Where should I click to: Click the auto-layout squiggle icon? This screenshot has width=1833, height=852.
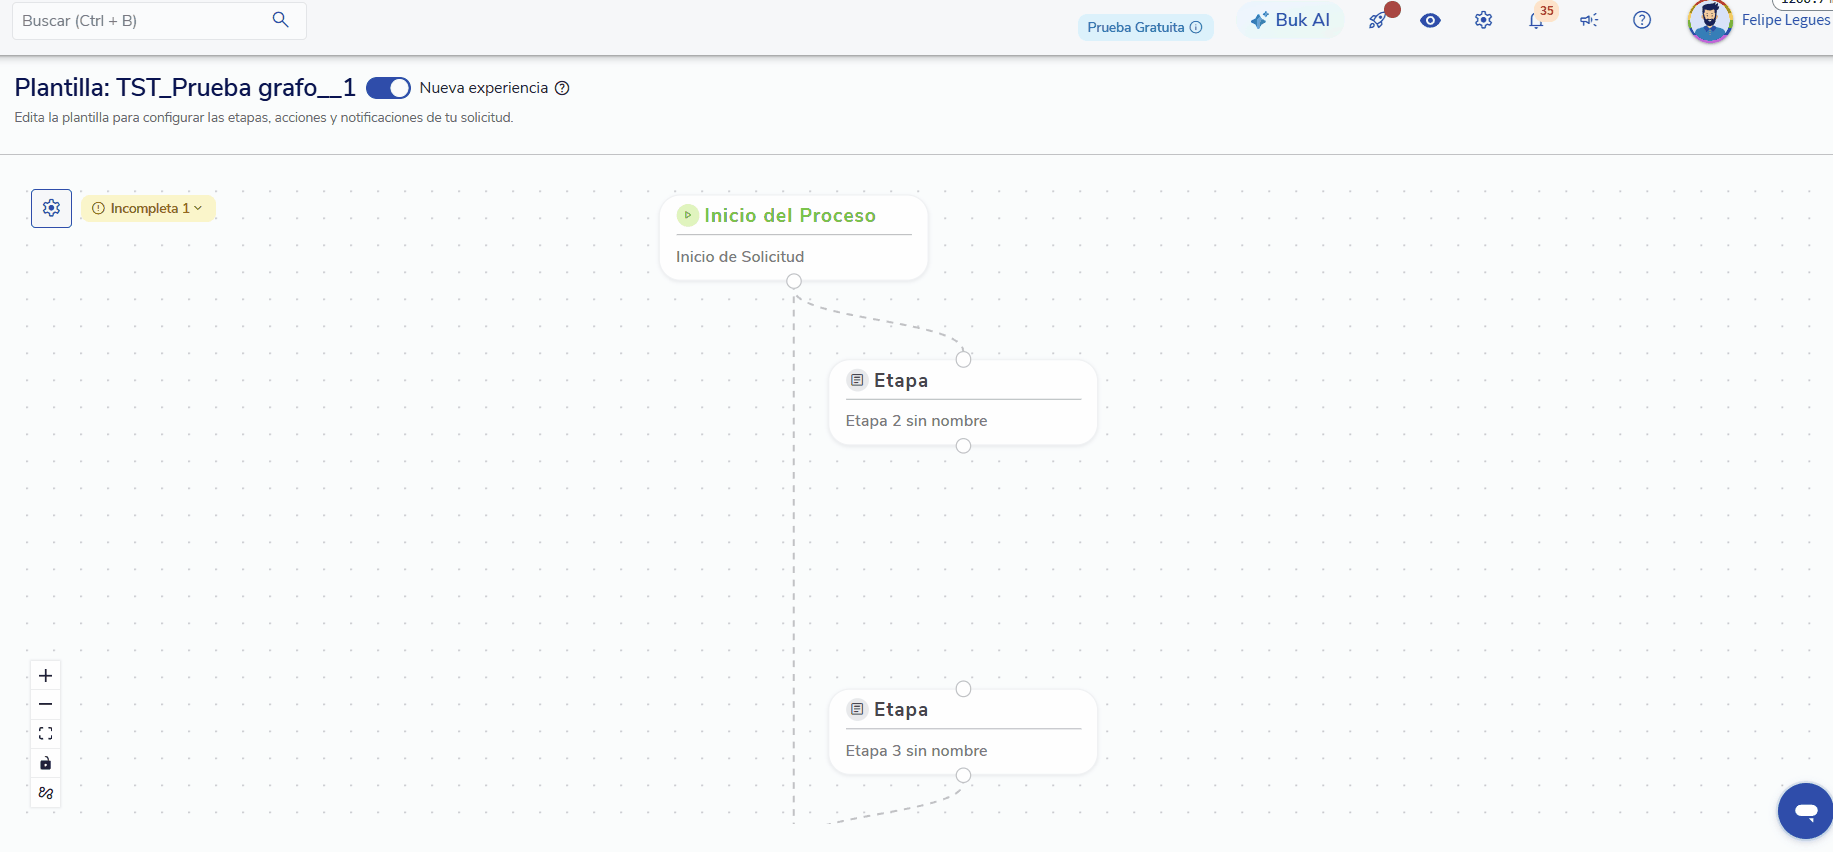pos(45,793)
